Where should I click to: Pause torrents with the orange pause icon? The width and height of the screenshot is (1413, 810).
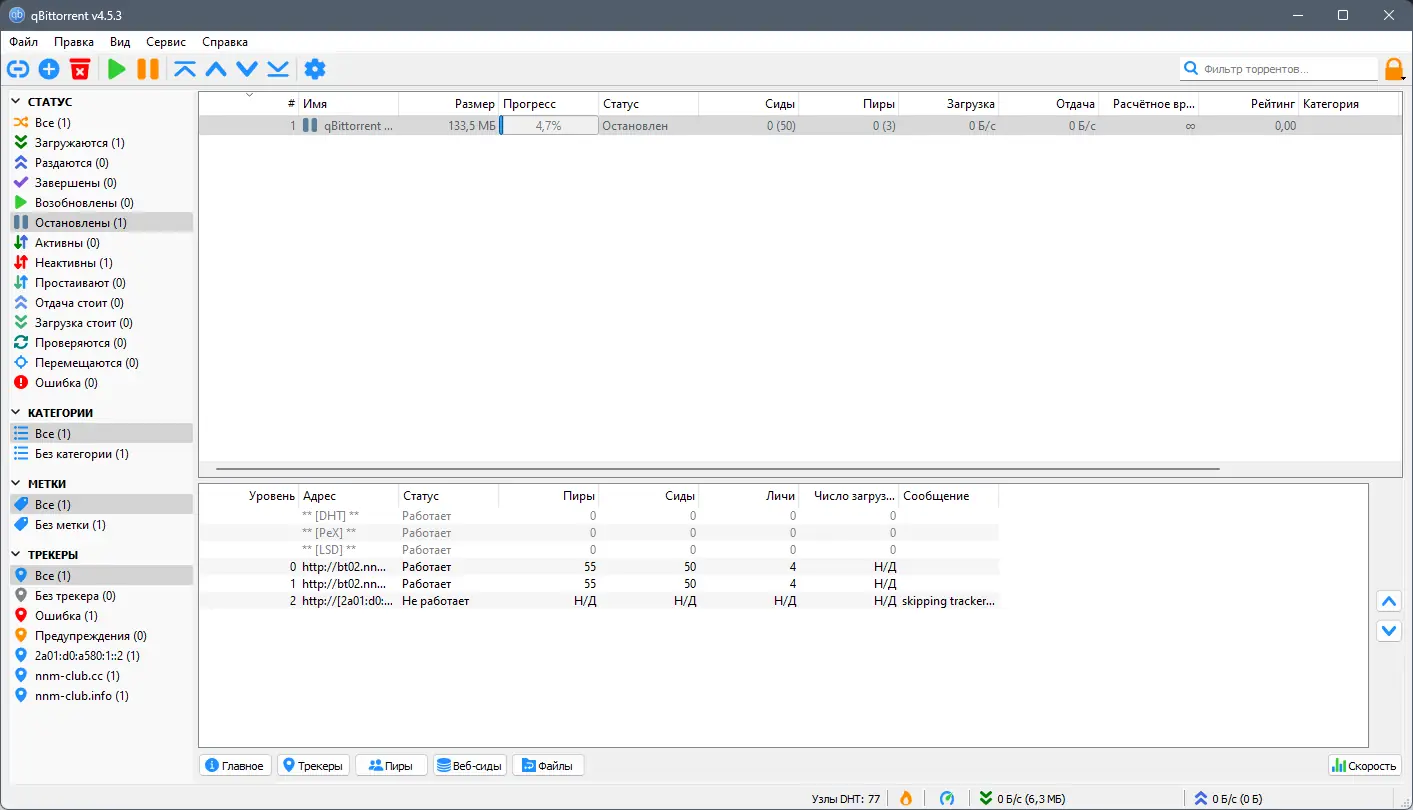(x=148, y=69)
